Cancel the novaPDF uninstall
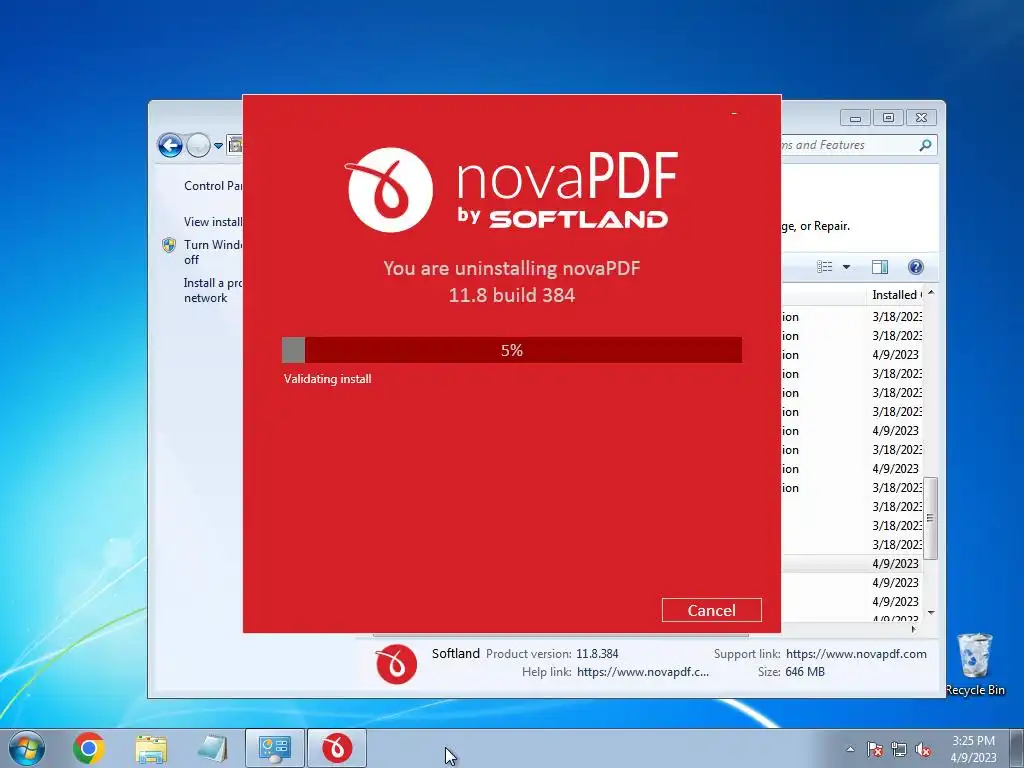The width and height of the screenshot is (1024, 768). pyautogui.click(x=711, y=610)
